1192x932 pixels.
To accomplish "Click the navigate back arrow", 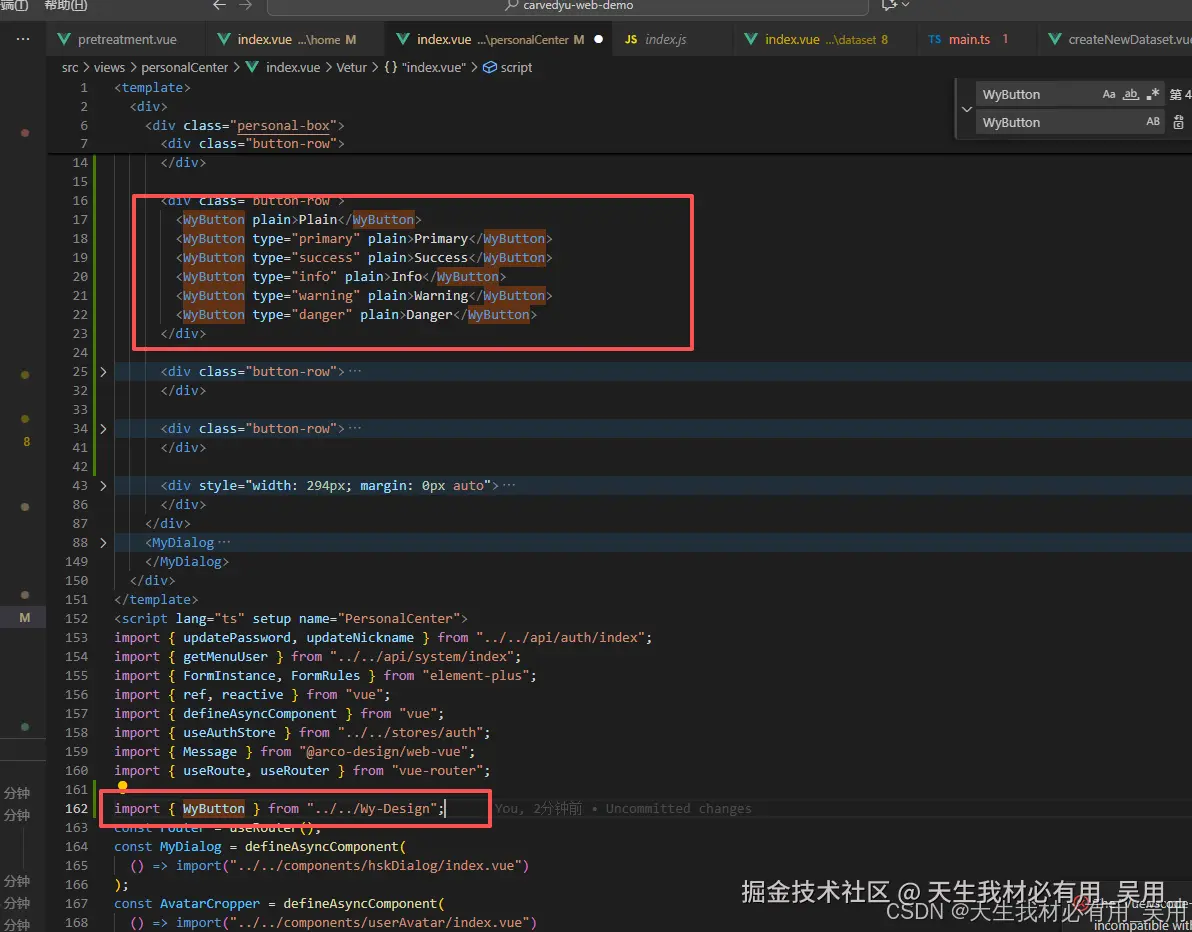I will click(x=219, y=6).
